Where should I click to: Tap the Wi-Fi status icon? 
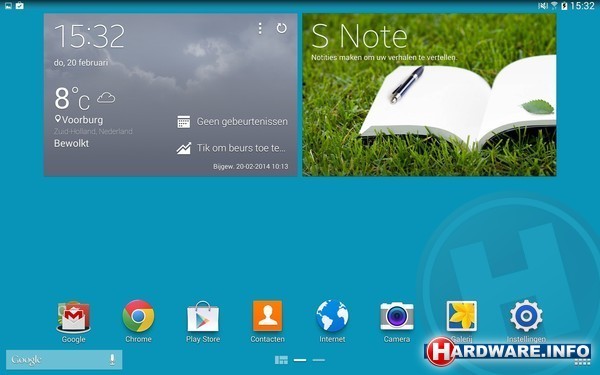(x=554, y=6)
